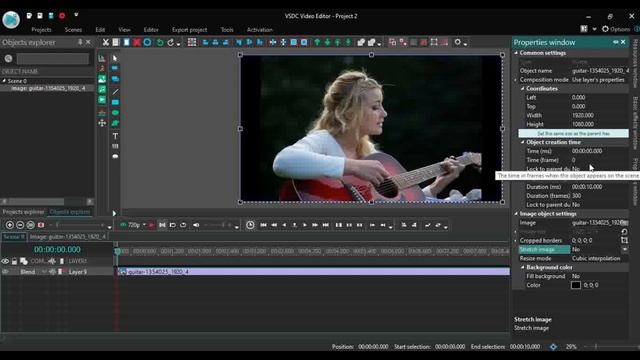Screen dimensions: 640x360
Task: Click Set the same size as parent button
Action: (573, 133)
